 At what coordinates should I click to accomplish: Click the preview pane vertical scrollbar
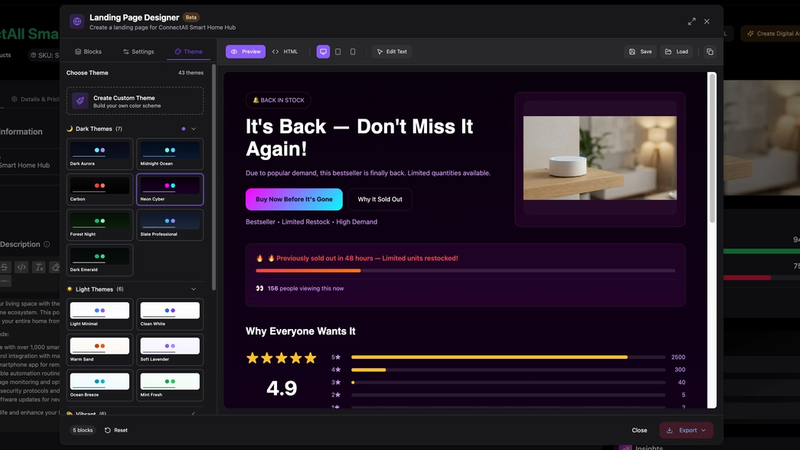(x=712, y=148)
